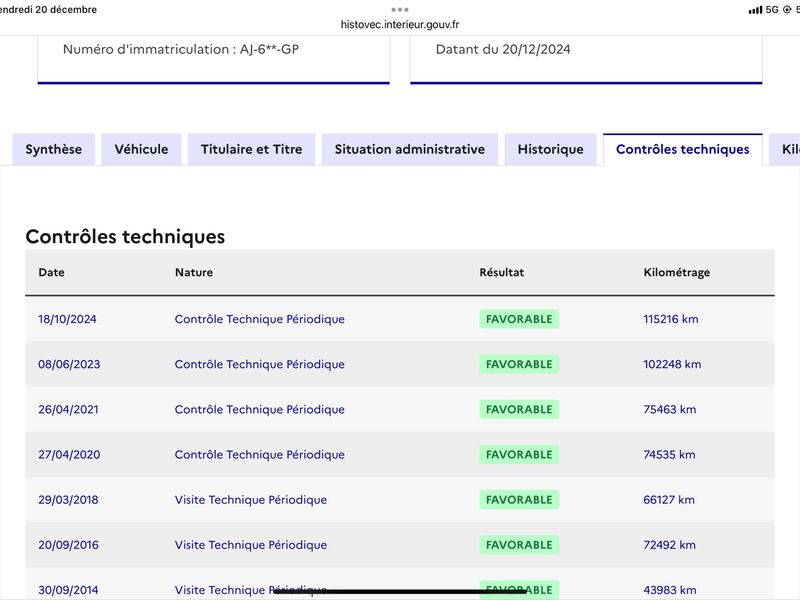800x600 pixels.
Task: Click the 72492 km mileage value
Action: (669, 545)
